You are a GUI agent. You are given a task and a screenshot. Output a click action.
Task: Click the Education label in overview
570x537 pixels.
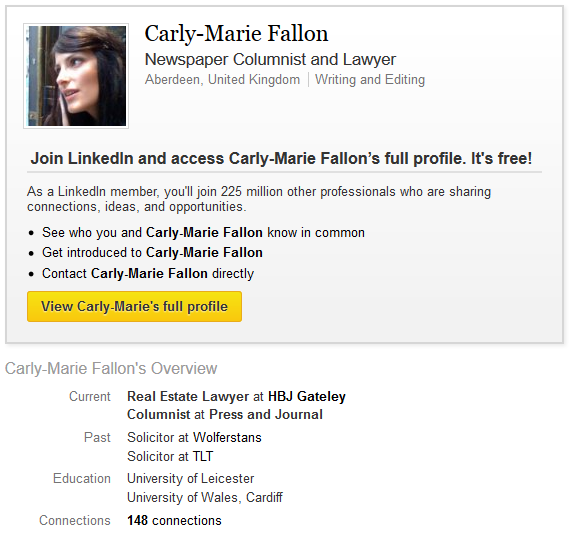[82, 478]
